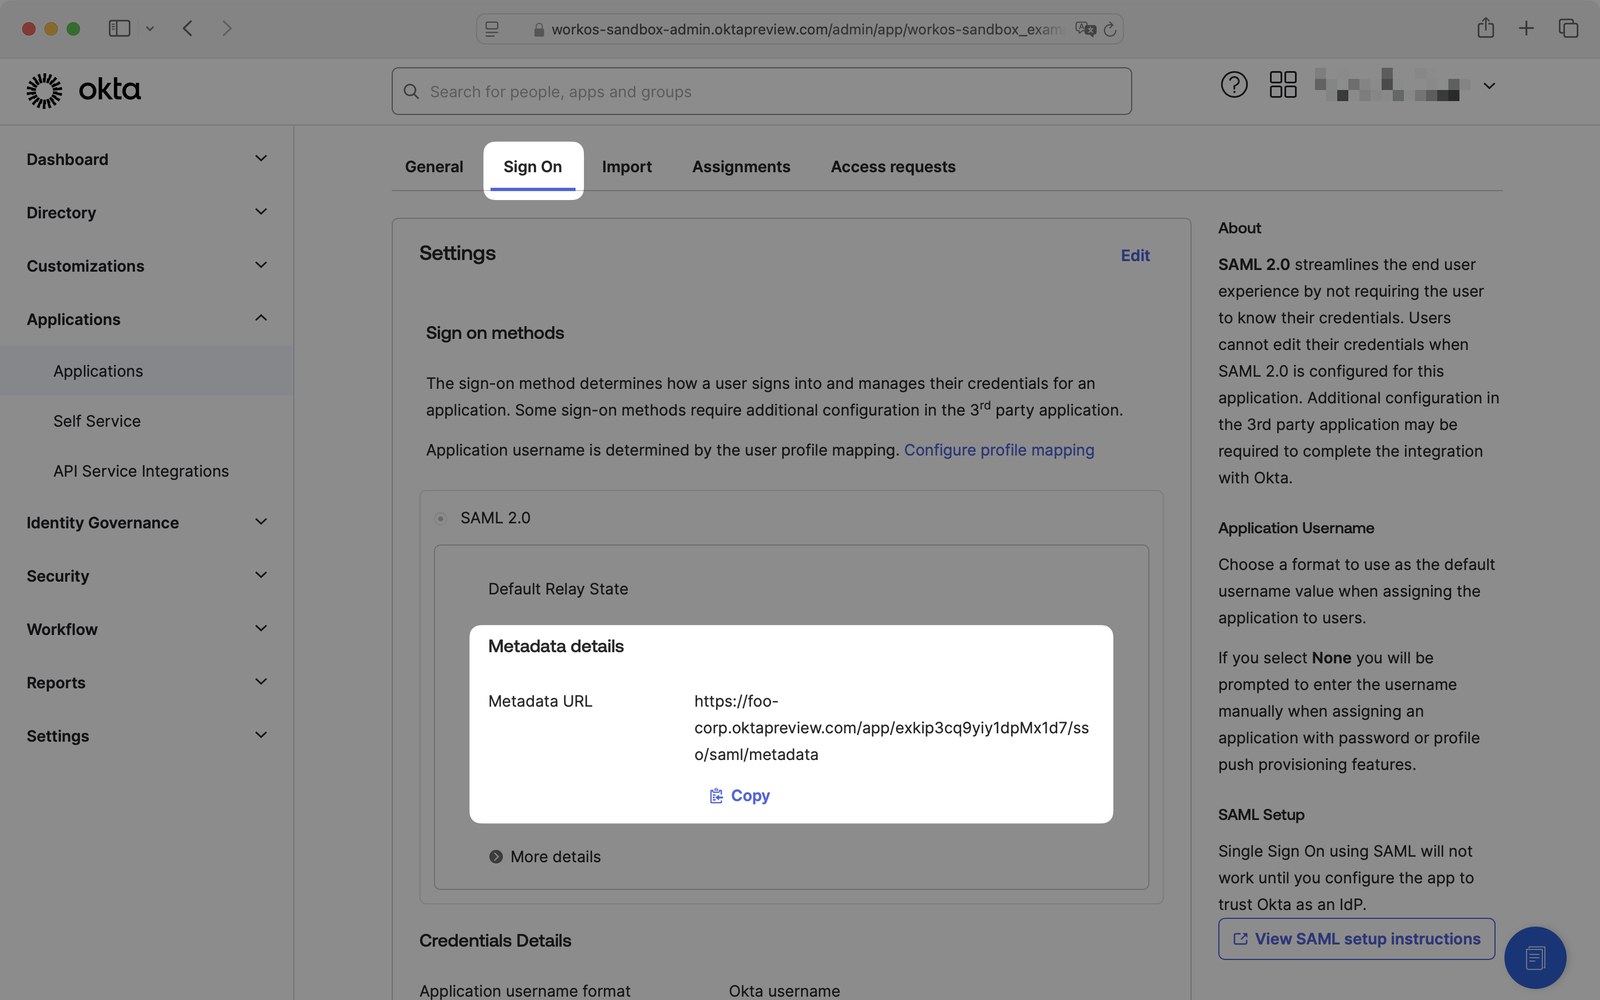The height and width of the screenshot is (1000, 1600).
Task: Open the Access requests tab
Action: pyautogui.click(x=893, y=167)
